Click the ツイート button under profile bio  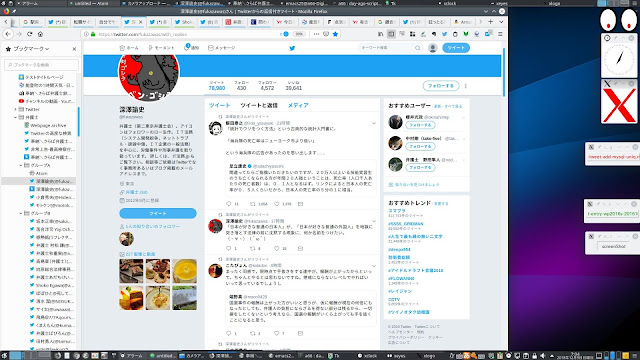[158, 213]
